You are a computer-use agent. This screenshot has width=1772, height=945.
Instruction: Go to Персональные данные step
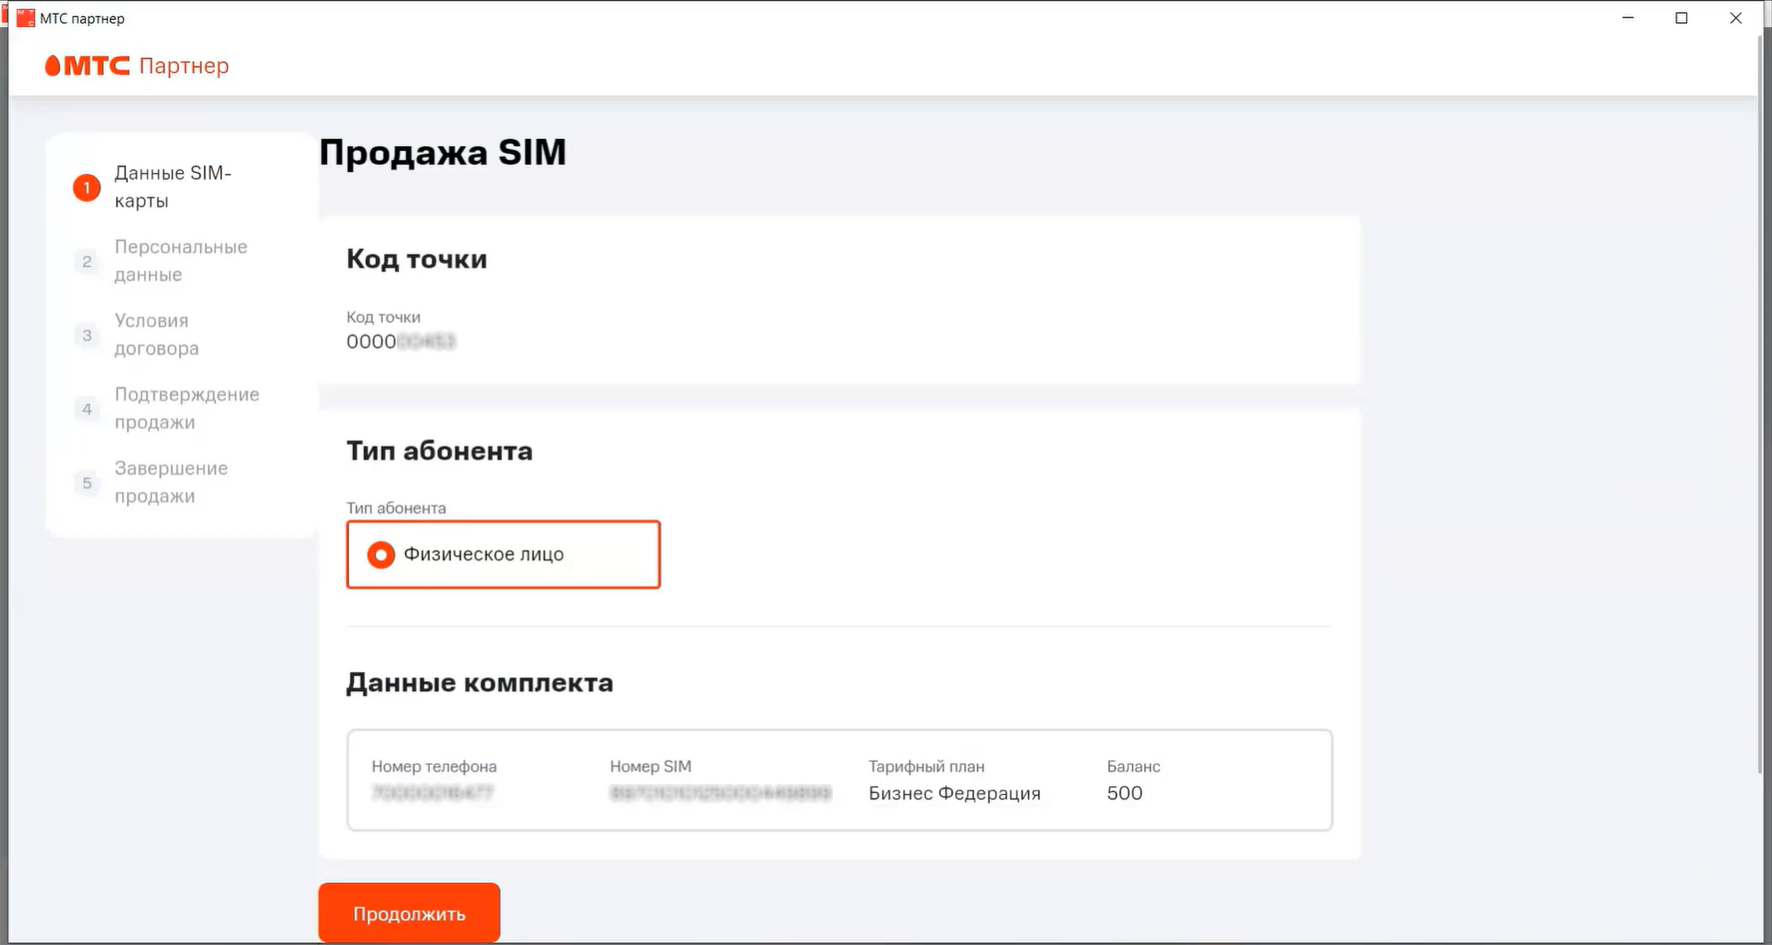(x=181, y=261)
